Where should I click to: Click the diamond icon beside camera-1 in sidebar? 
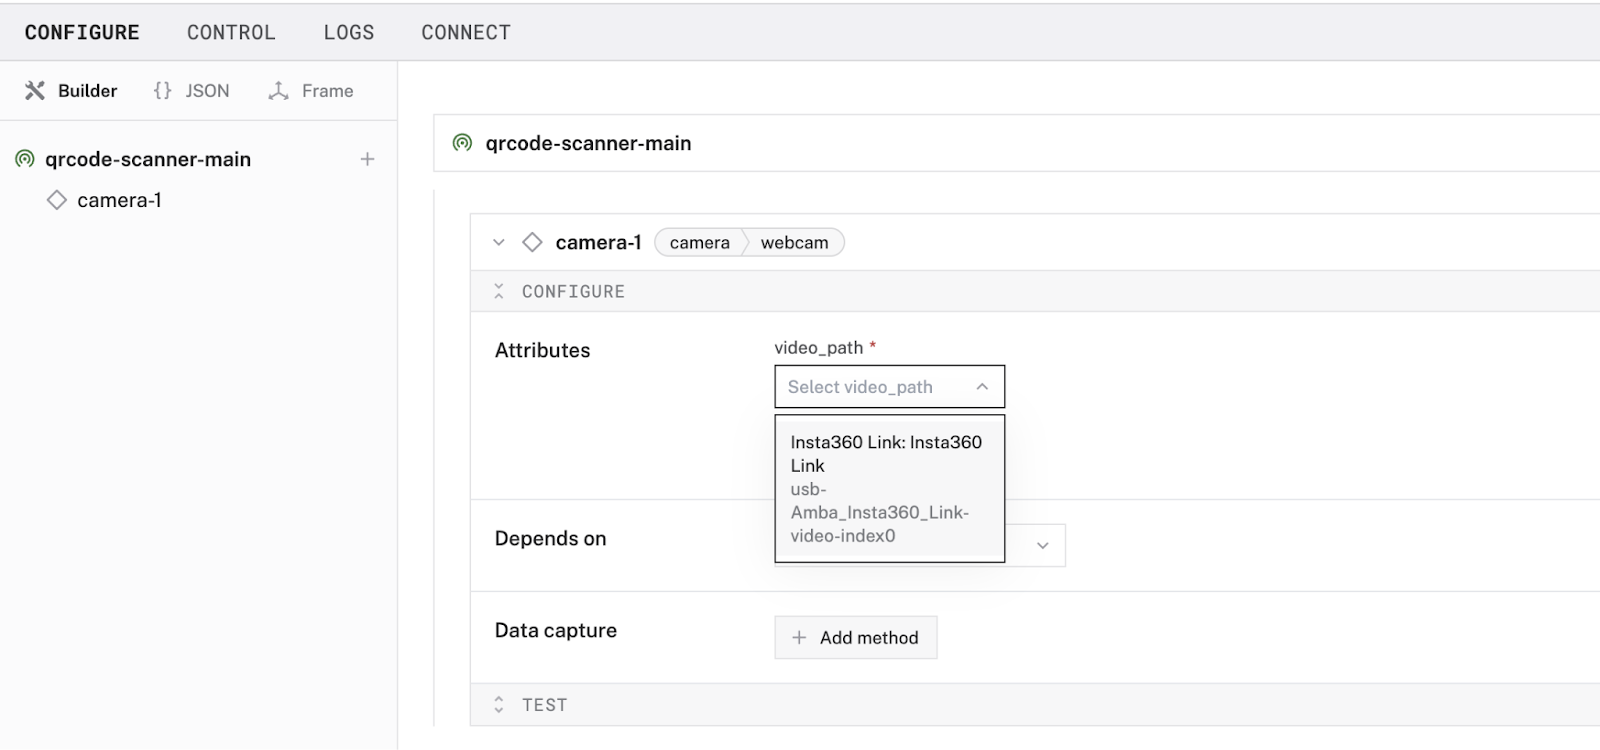[57, 200]
